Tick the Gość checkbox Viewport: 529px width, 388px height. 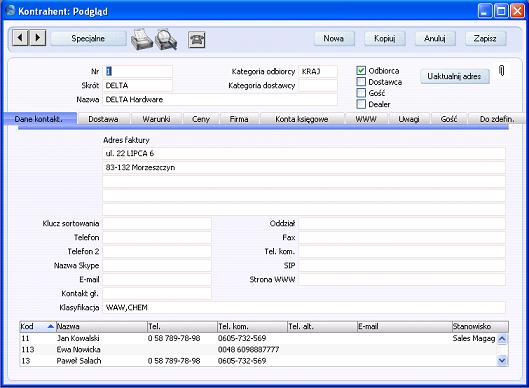[361, 93]
